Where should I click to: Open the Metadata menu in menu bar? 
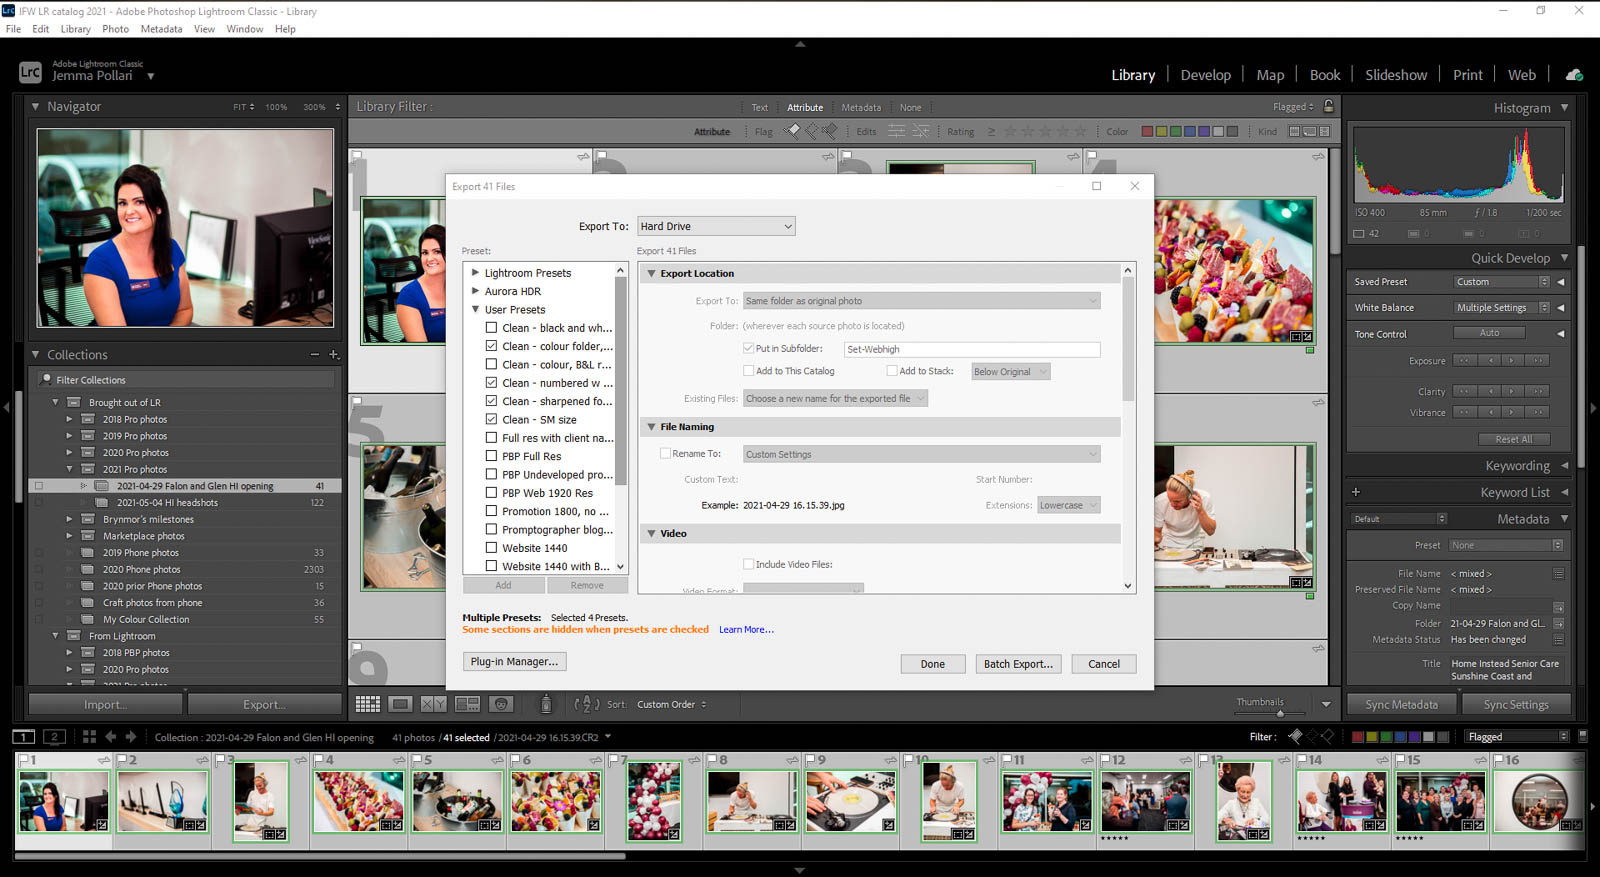point(161,29)
